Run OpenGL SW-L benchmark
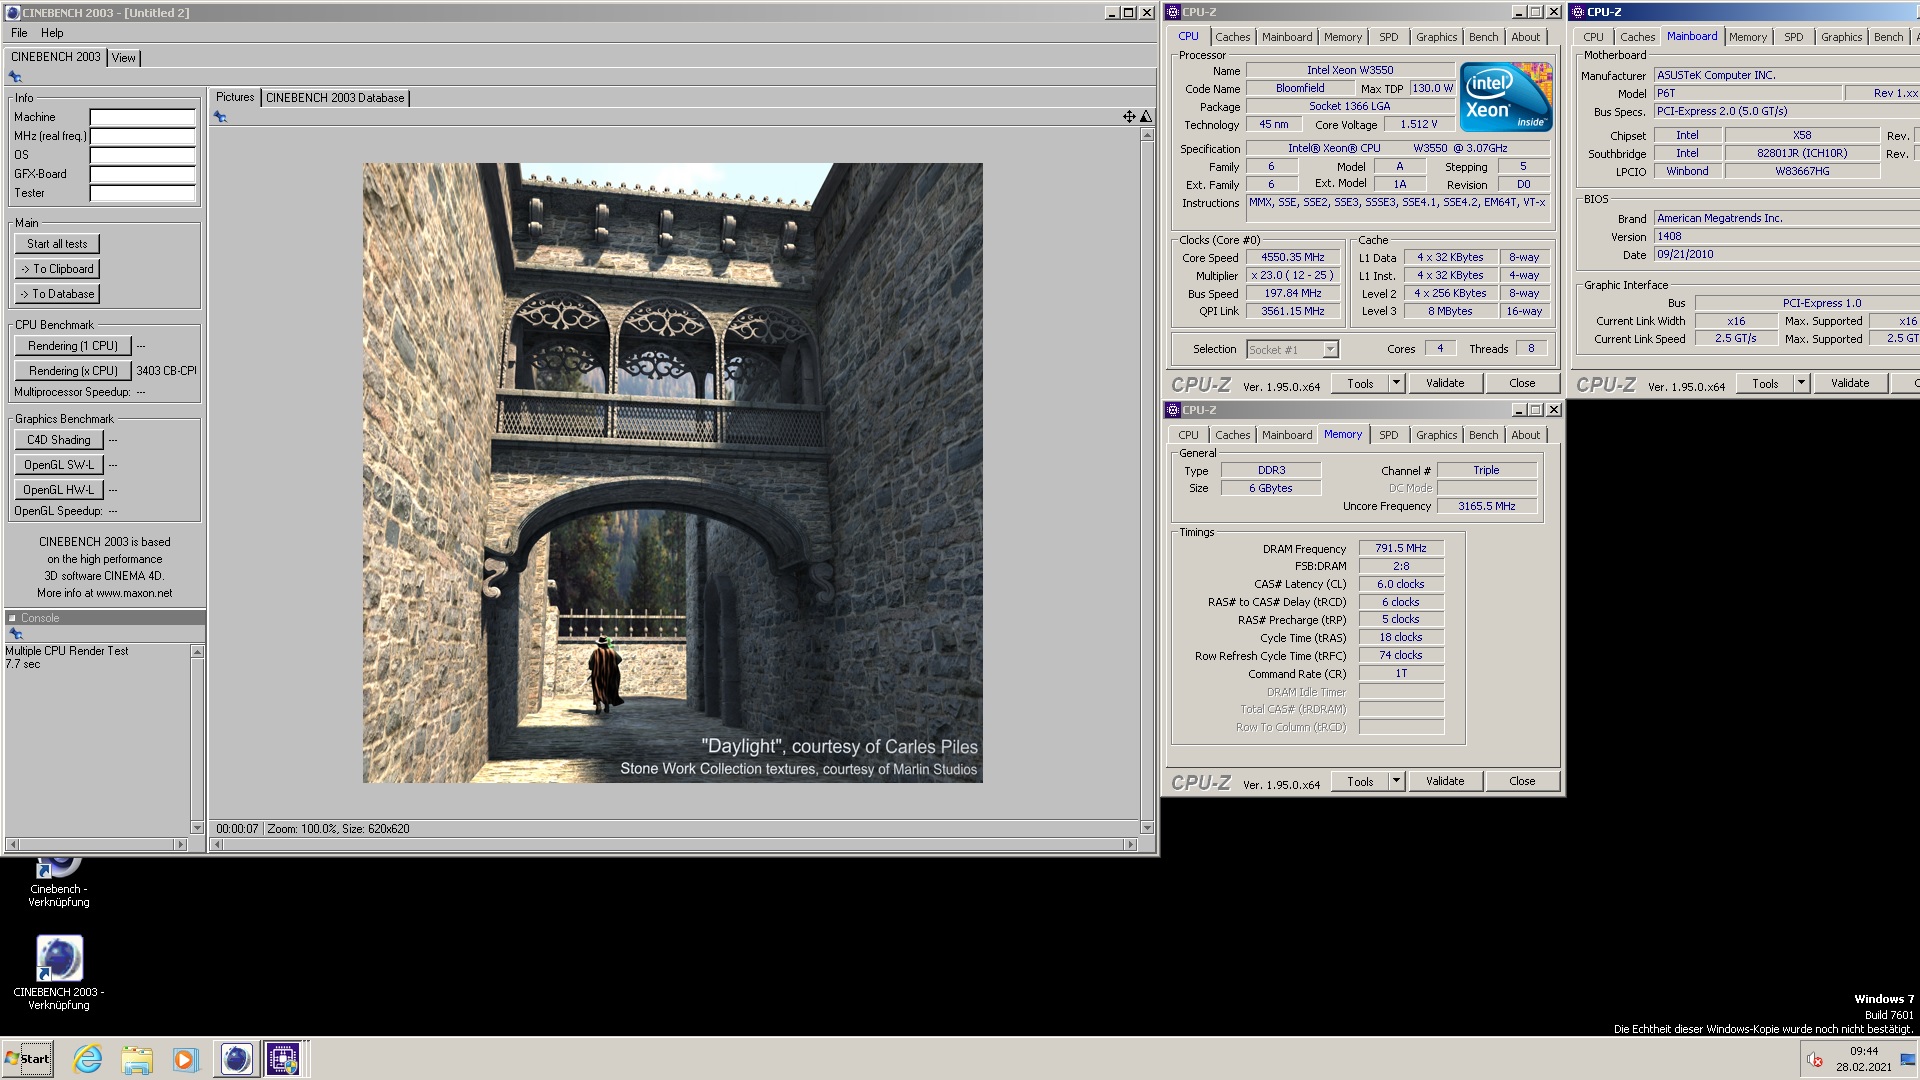 point(58,465)
